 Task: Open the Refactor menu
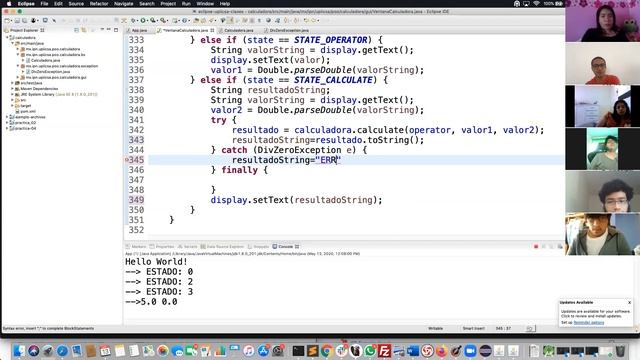(99, 4)
